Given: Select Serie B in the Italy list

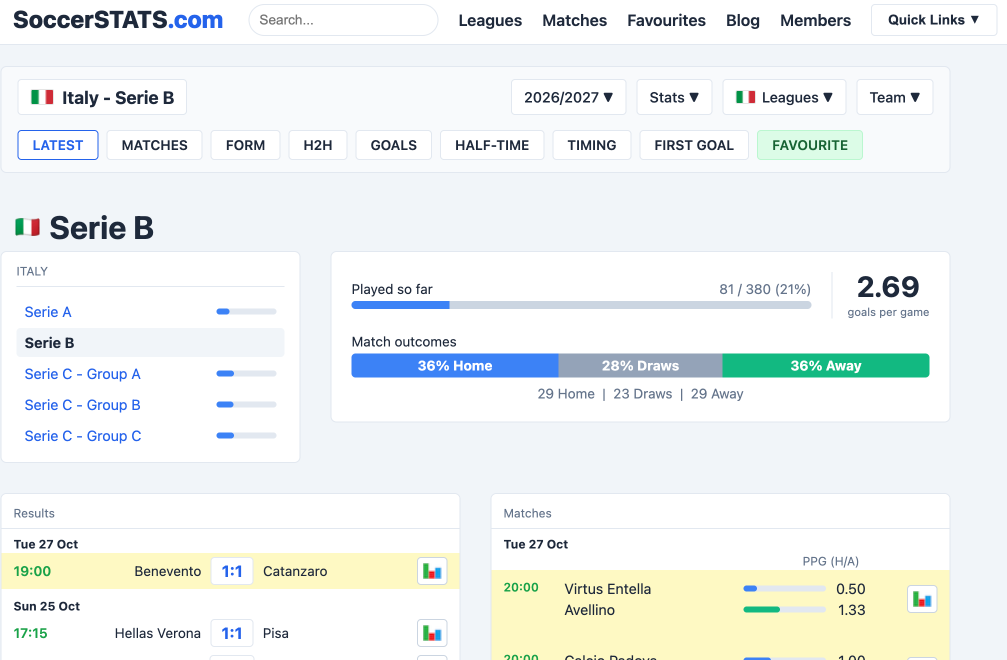Looking at the screenshot, I should tap(150, 343).
